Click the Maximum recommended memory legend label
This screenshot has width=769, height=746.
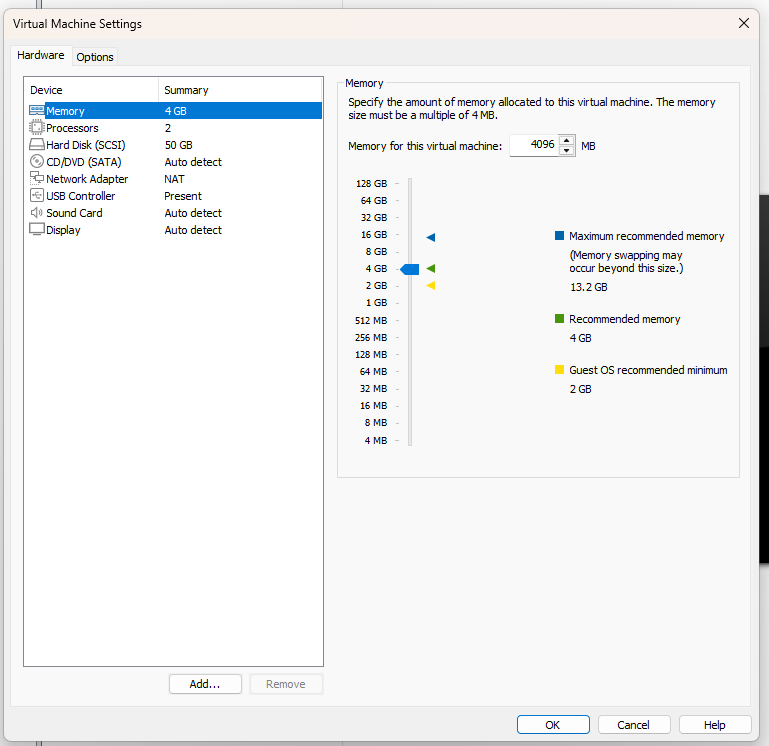pyautogui.click(x=646, y=236)
